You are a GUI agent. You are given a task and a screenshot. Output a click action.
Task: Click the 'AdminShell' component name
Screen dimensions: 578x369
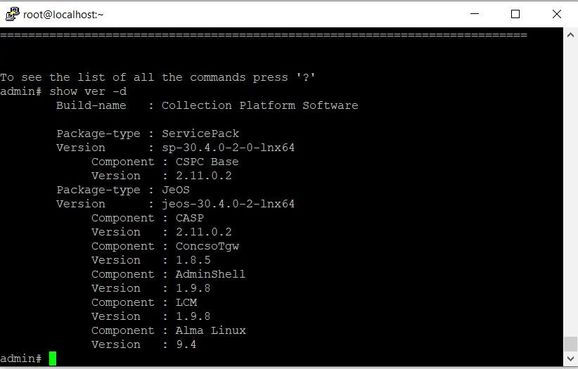tap(210, 274)
